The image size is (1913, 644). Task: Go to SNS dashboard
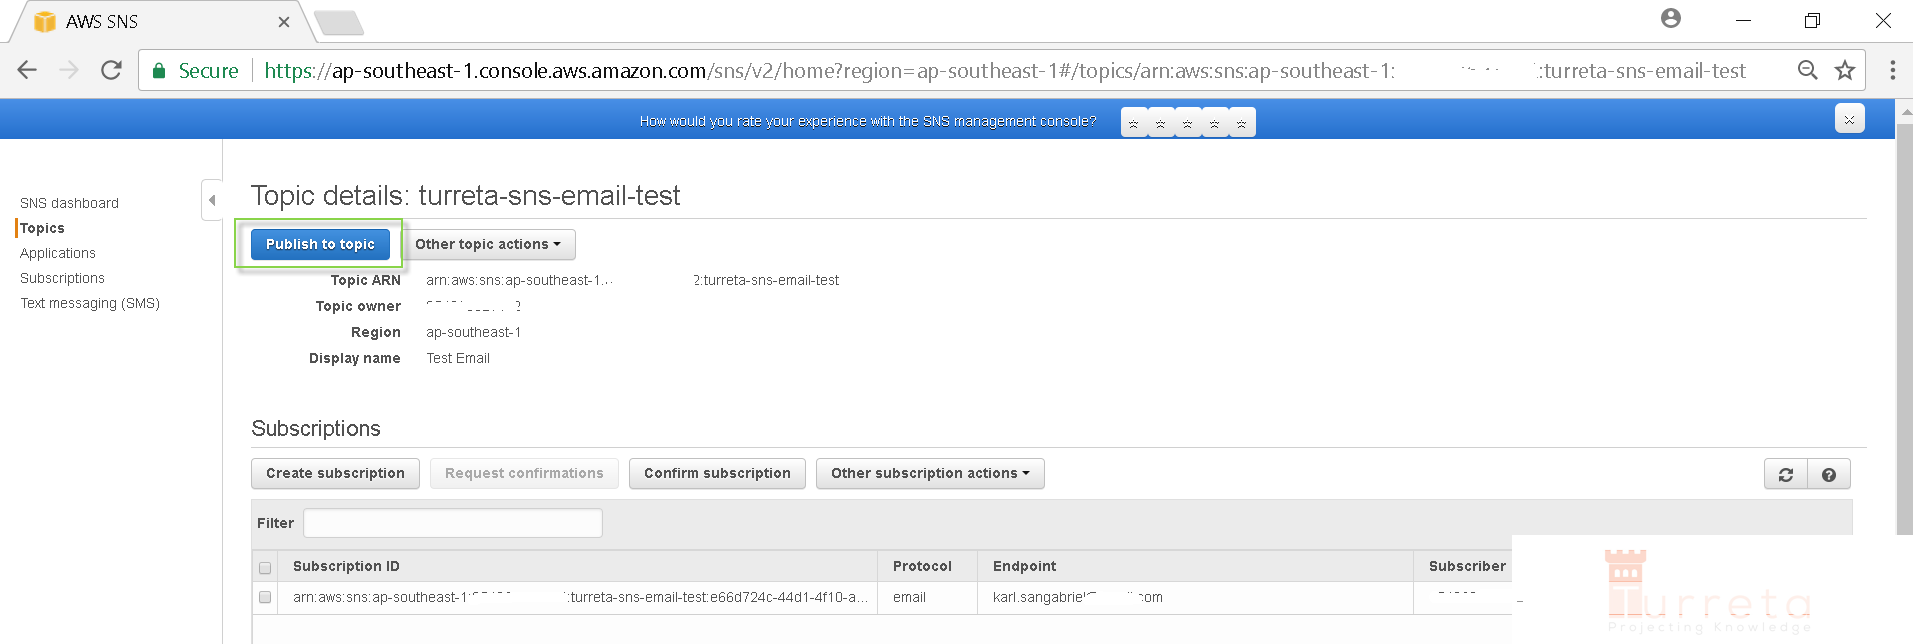(69, 203)
